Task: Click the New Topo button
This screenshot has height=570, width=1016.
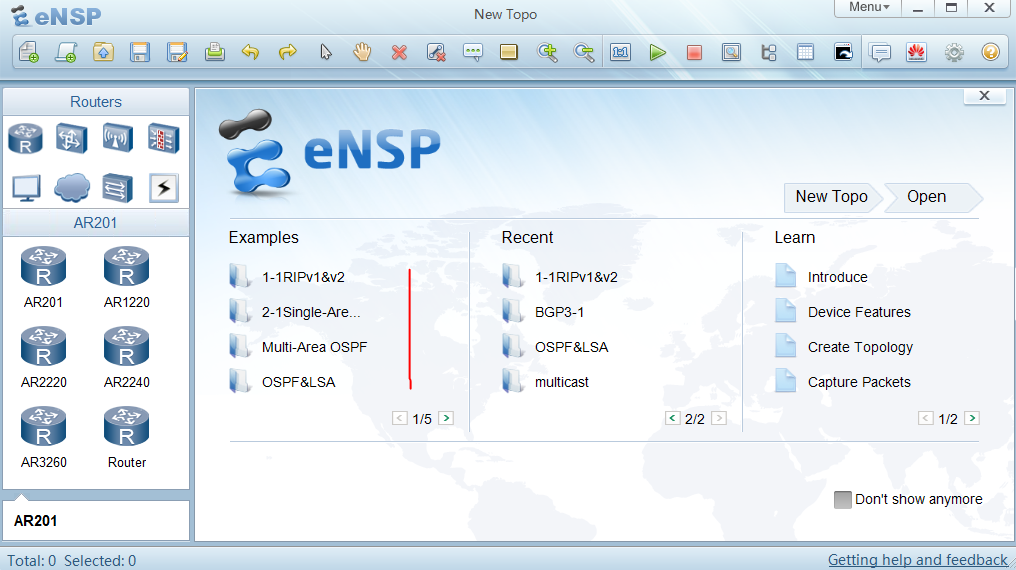Action: (831, 197)
